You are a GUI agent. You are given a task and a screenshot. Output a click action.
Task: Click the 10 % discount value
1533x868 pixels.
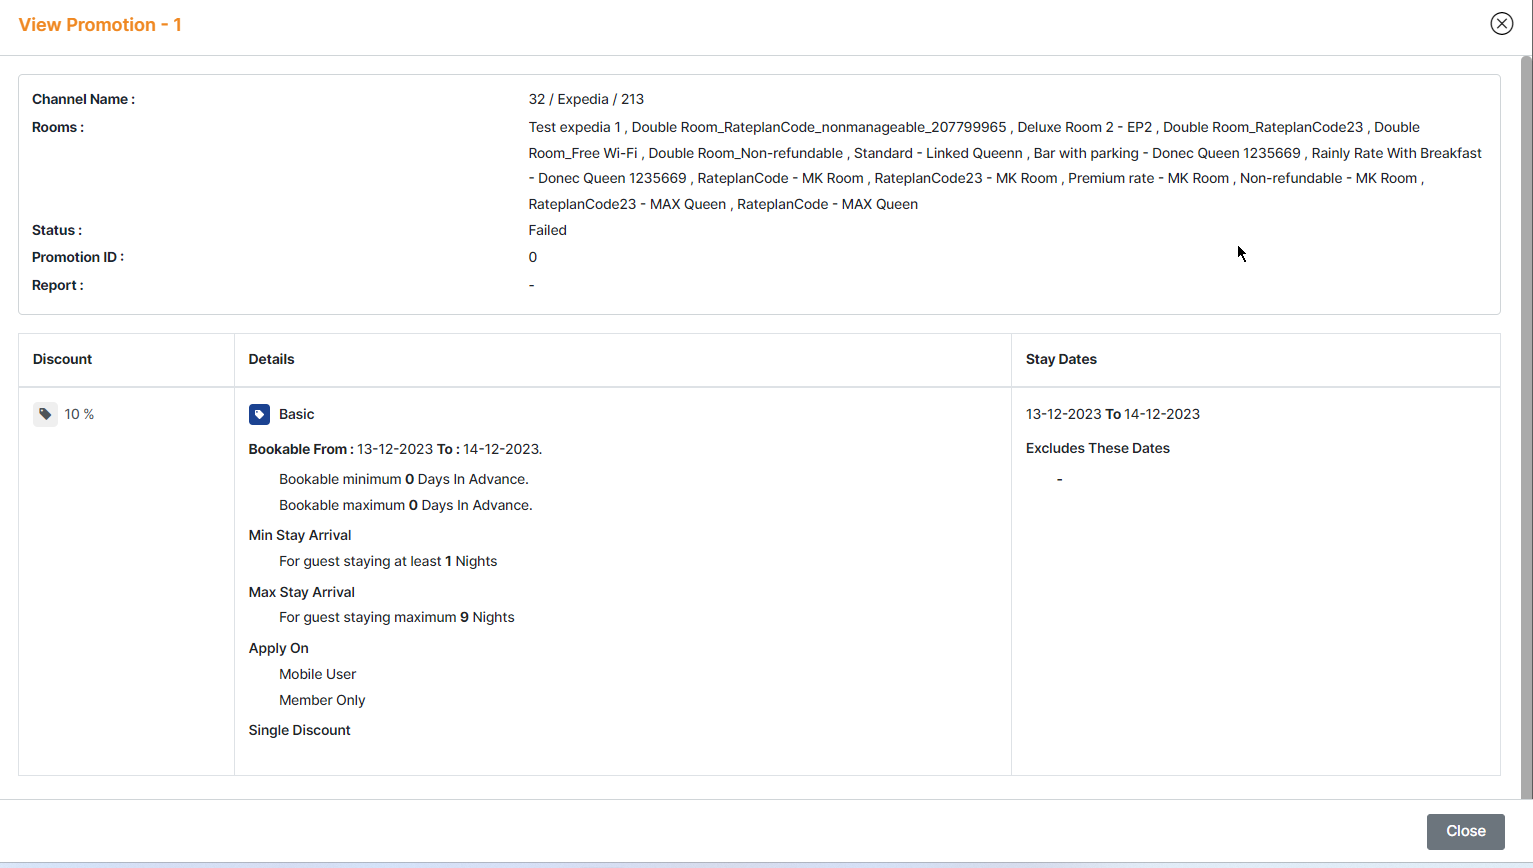(79, 414)
